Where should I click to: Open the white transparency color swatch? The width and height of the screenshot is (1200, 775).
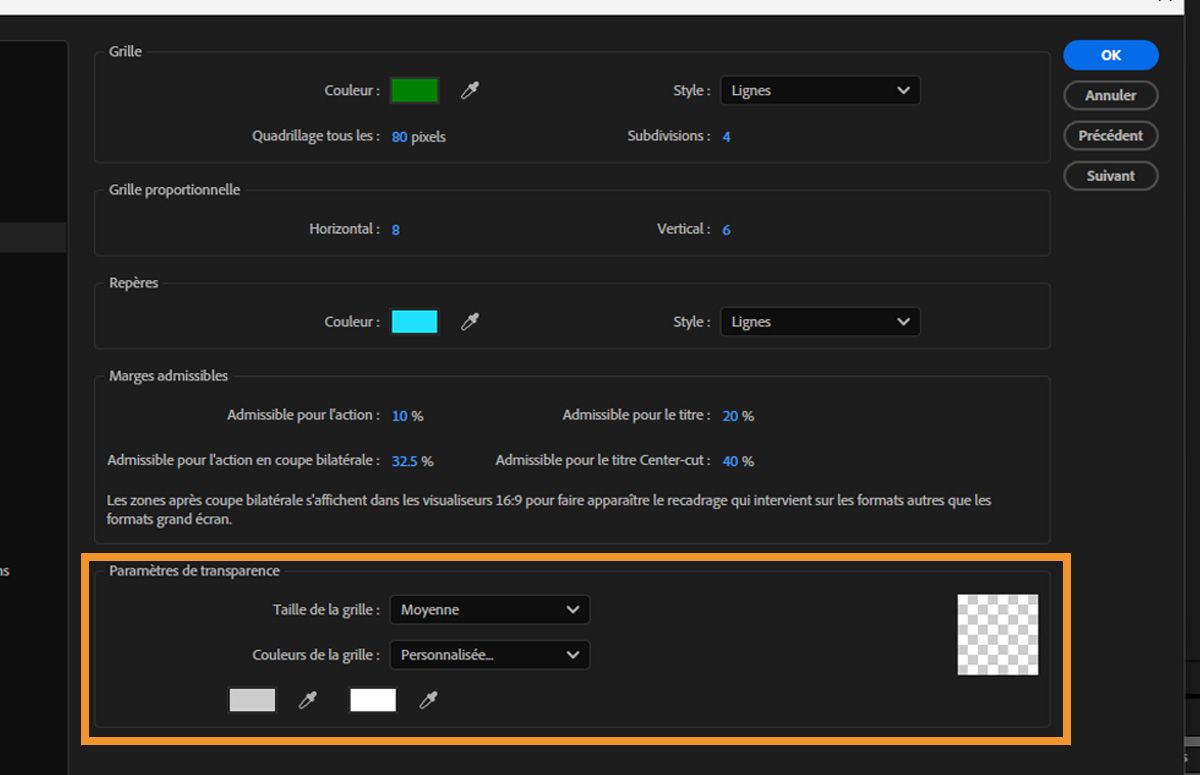point(373,700)
